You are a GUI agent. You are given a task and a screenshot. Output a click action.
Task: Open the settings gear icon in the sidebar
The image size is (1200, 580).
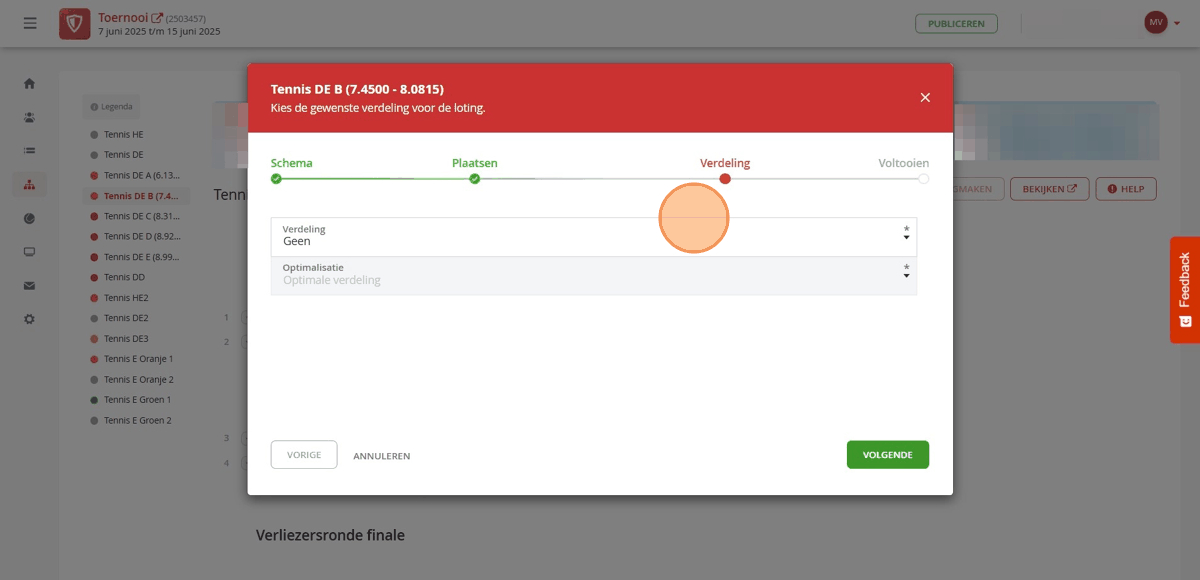click(x=30, y=319)
